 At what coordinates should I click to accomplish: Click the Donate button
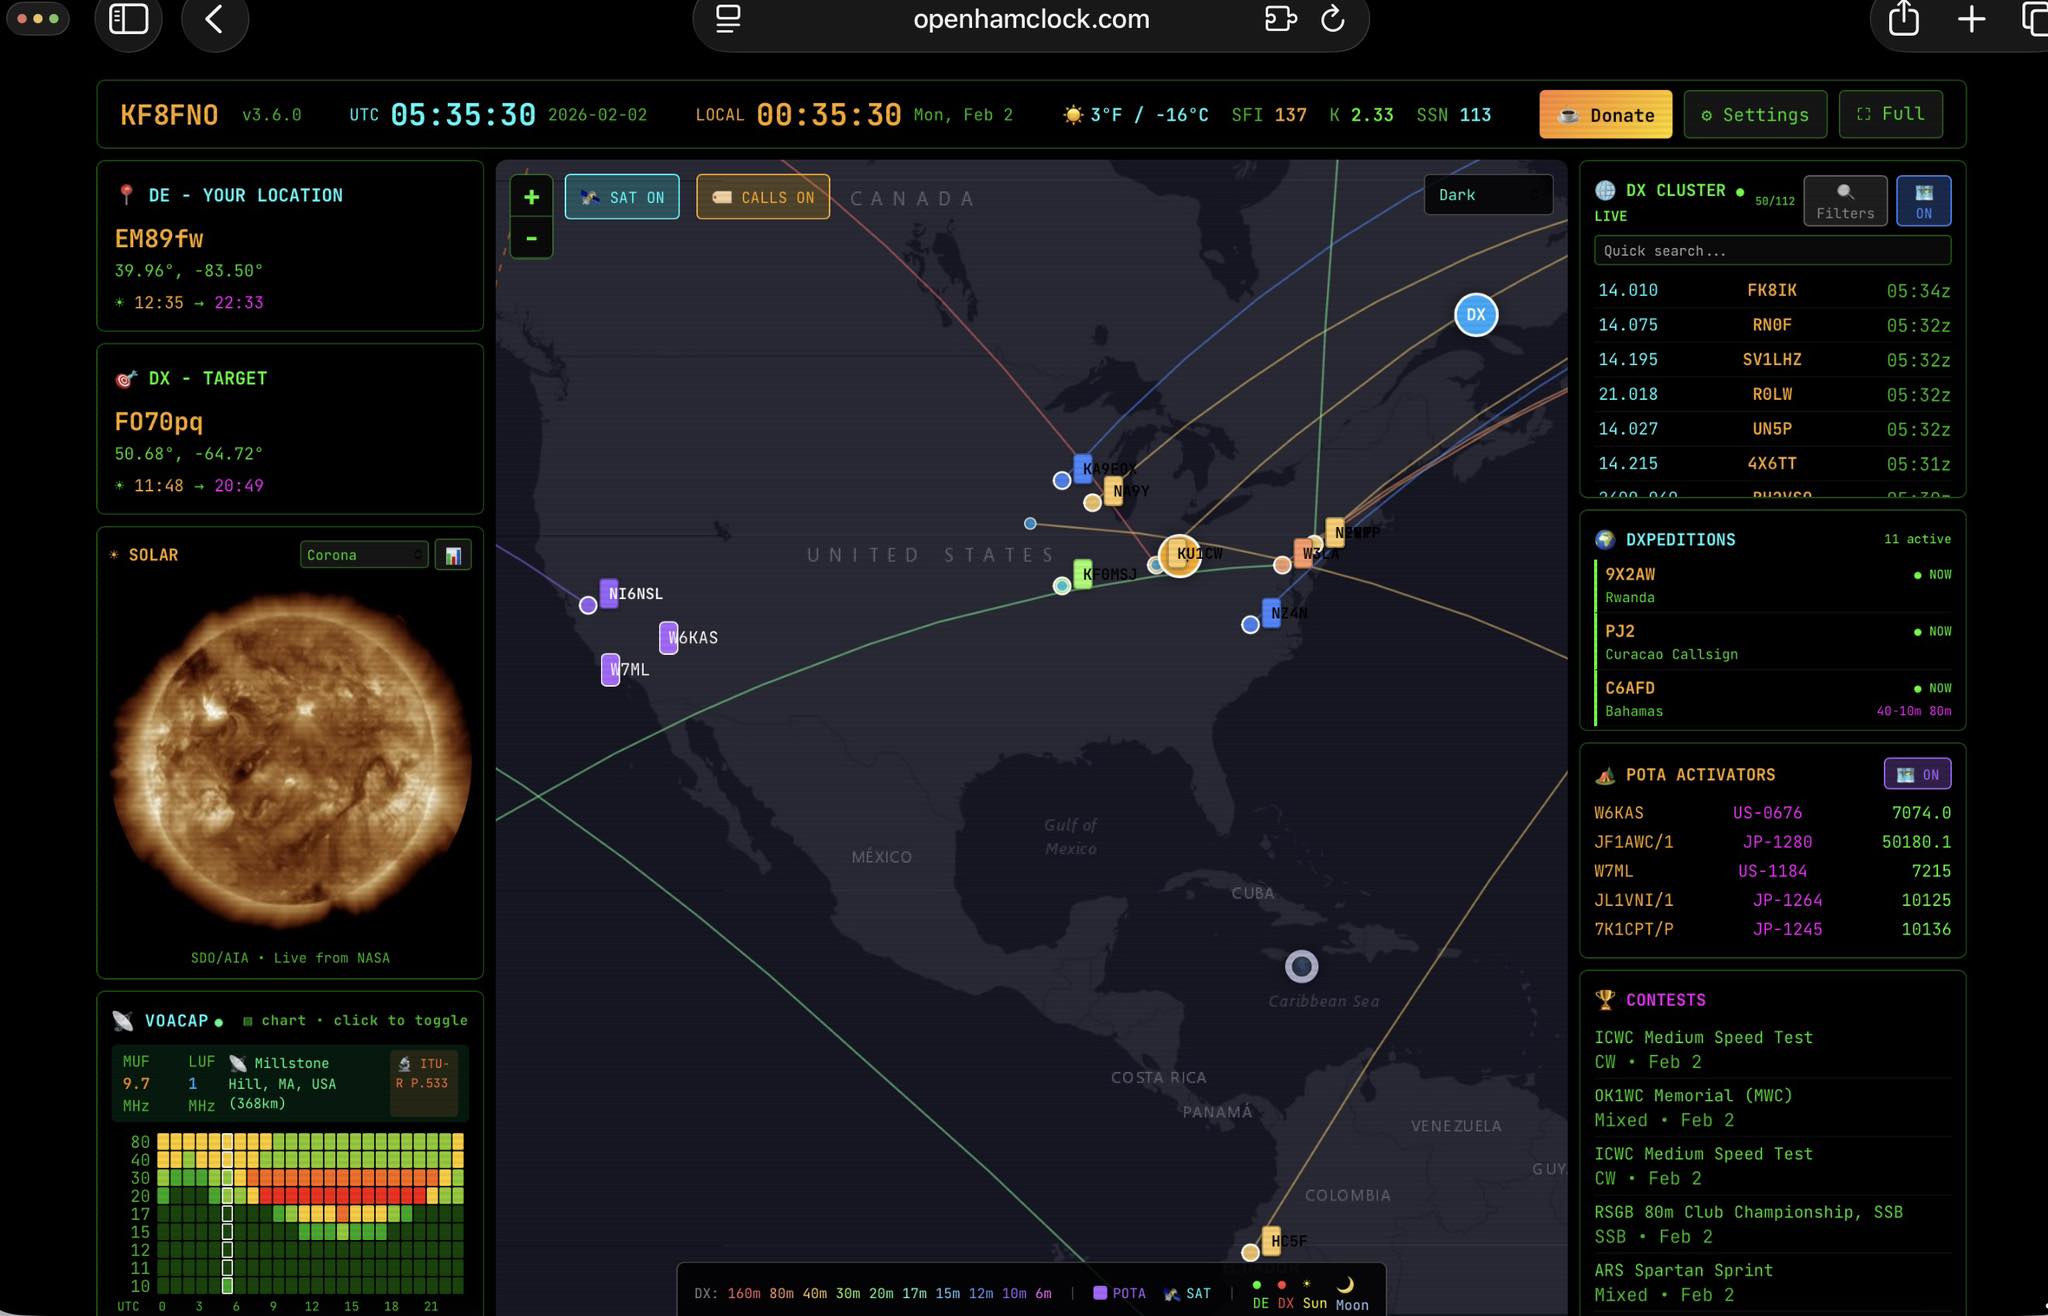pyautogui.click(x=1605, y=115)
